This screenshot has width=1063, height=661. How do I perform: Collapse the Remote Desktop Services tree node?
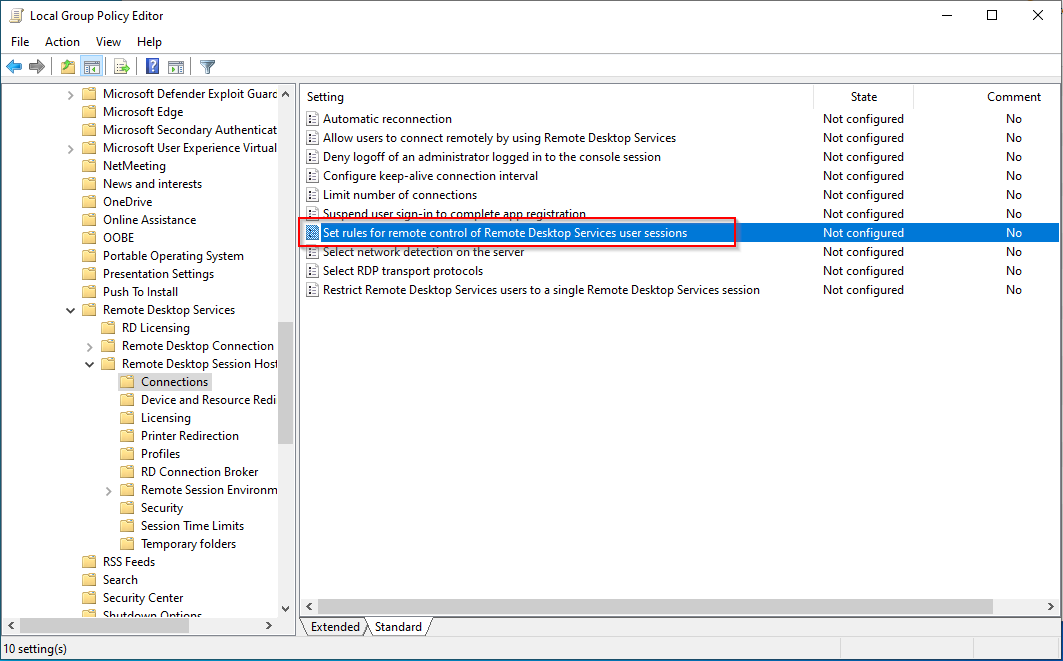coord(71,310)
